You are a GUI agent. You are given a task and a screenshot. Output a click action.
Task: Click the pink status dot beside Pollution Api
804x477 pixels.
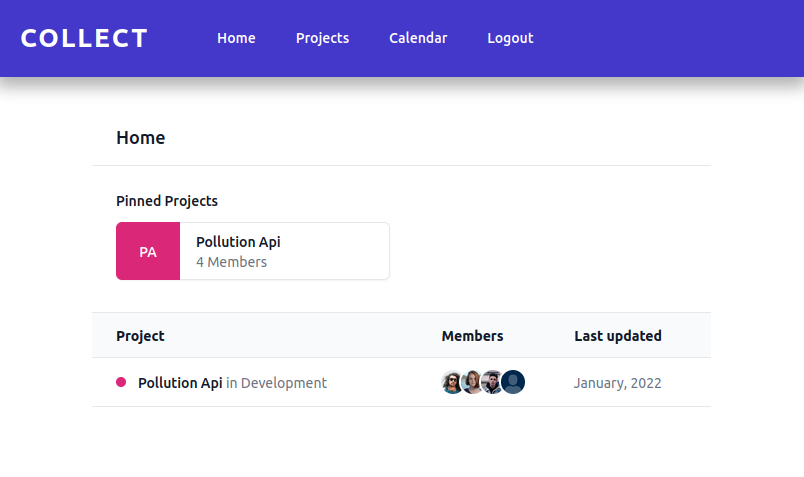[x=121, y=382]
